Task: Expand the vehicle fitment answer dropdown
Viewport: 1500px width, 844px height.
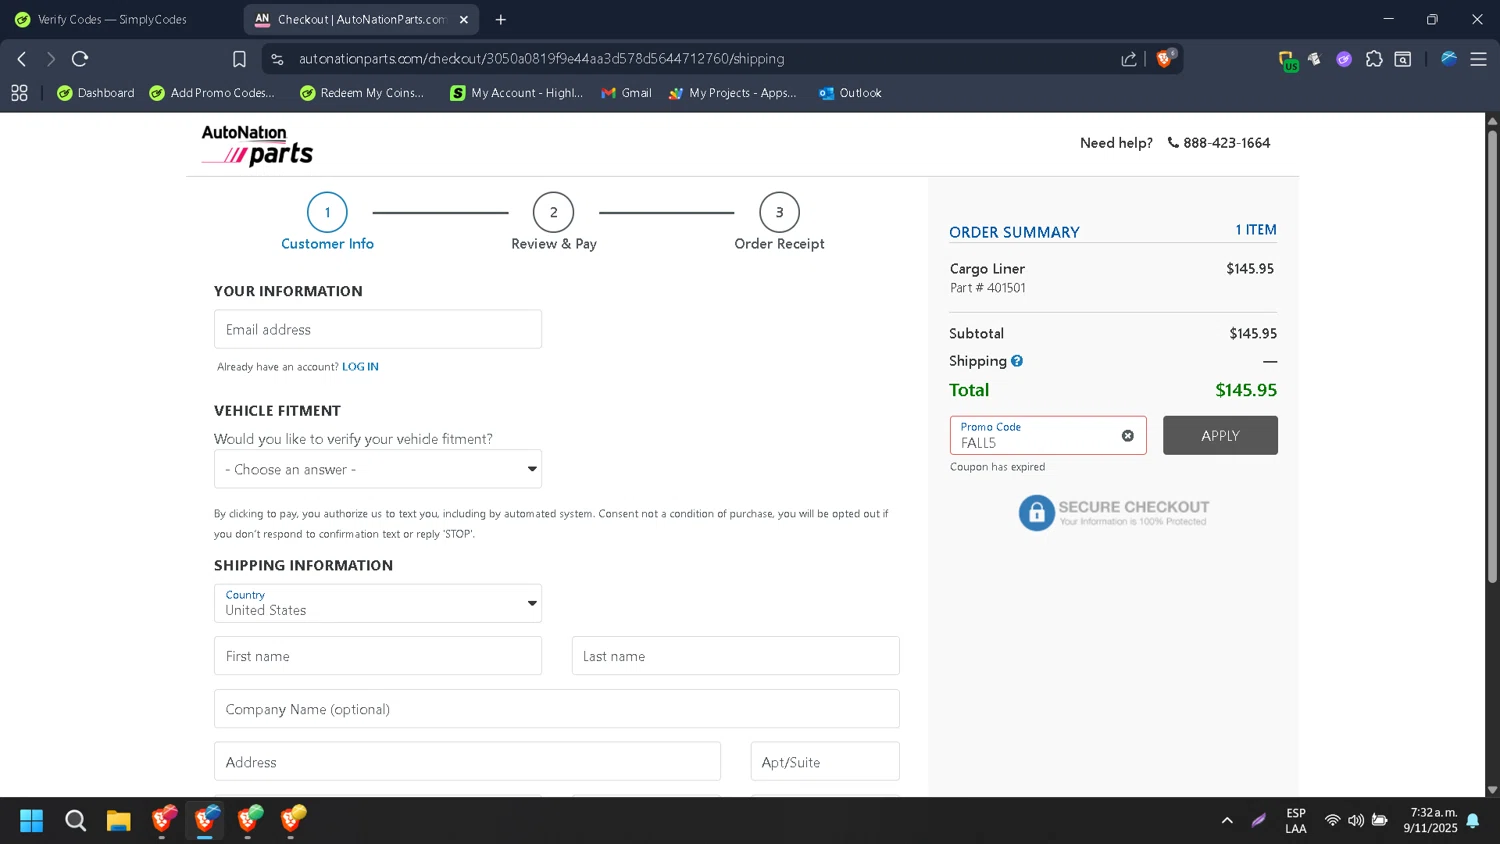Action: (378, 469)
